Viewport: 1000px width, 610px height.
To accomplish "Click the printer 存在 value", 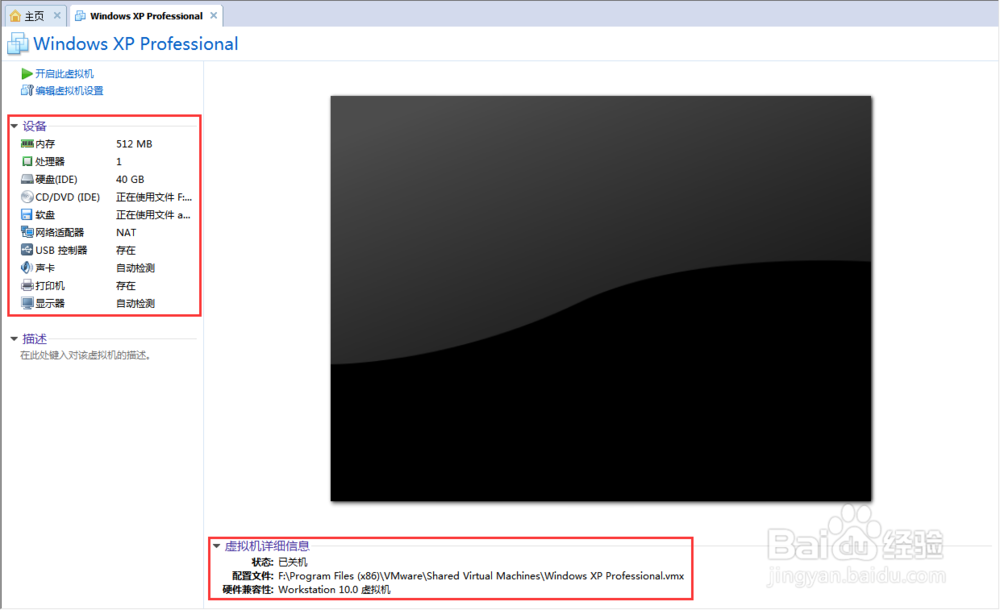I will [x=126, y=286].
